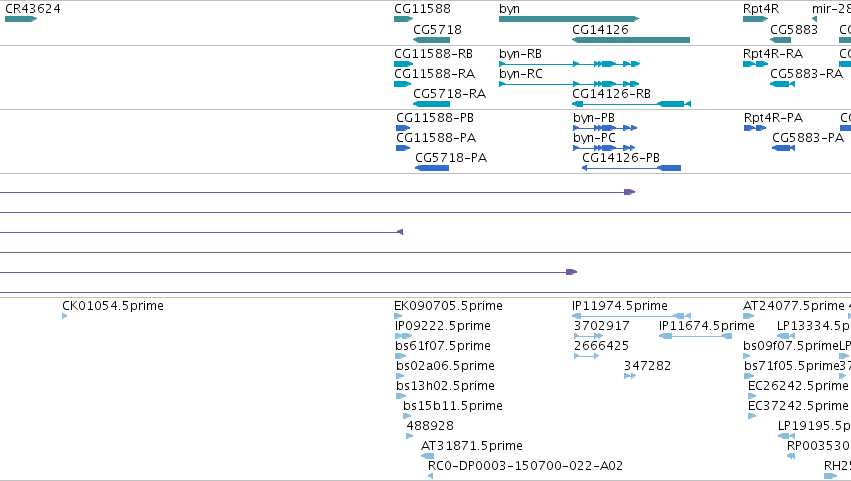
Task: Click the LP13334 EST label
Action: [814, 326]
